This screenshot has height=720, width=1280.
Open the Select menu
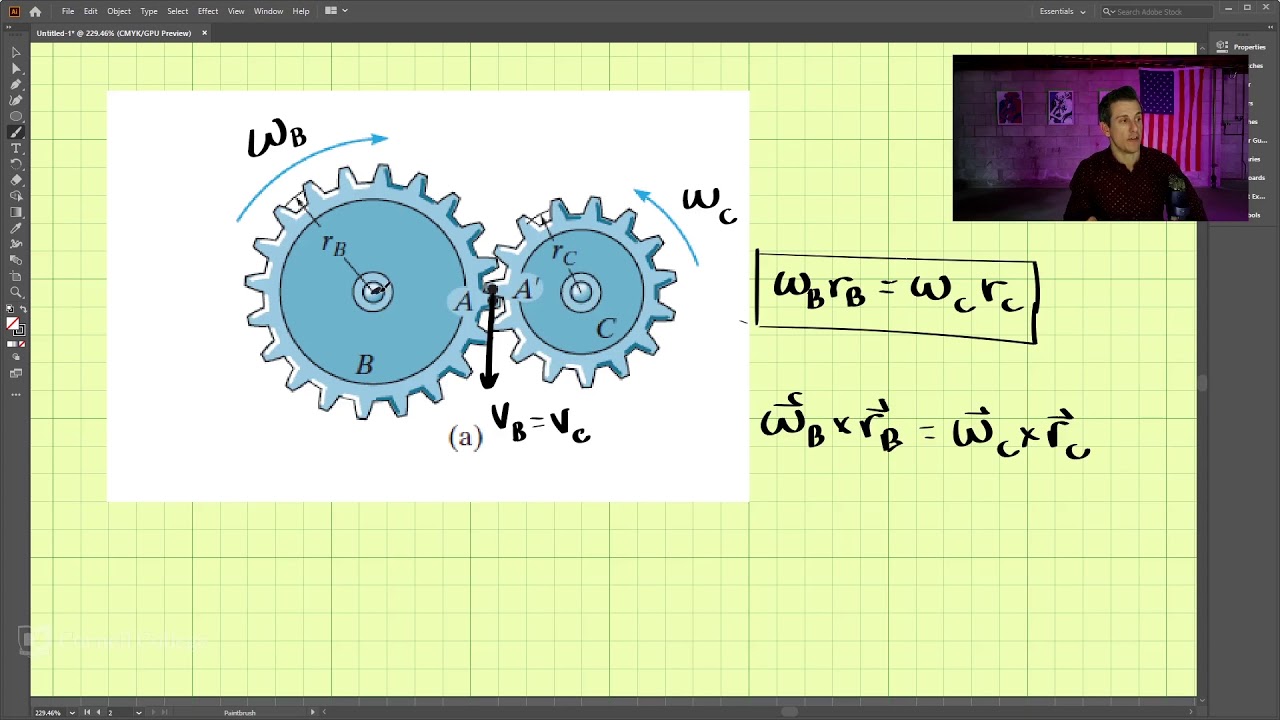178,11
